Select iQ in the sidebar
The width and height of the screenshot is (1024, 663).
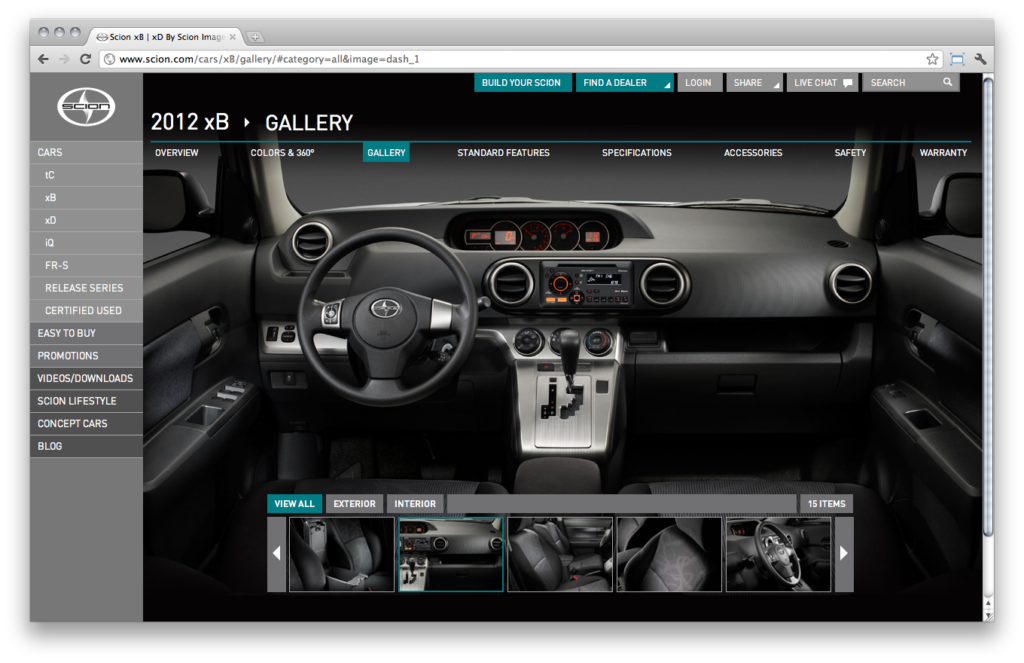(x=86, y=243)
